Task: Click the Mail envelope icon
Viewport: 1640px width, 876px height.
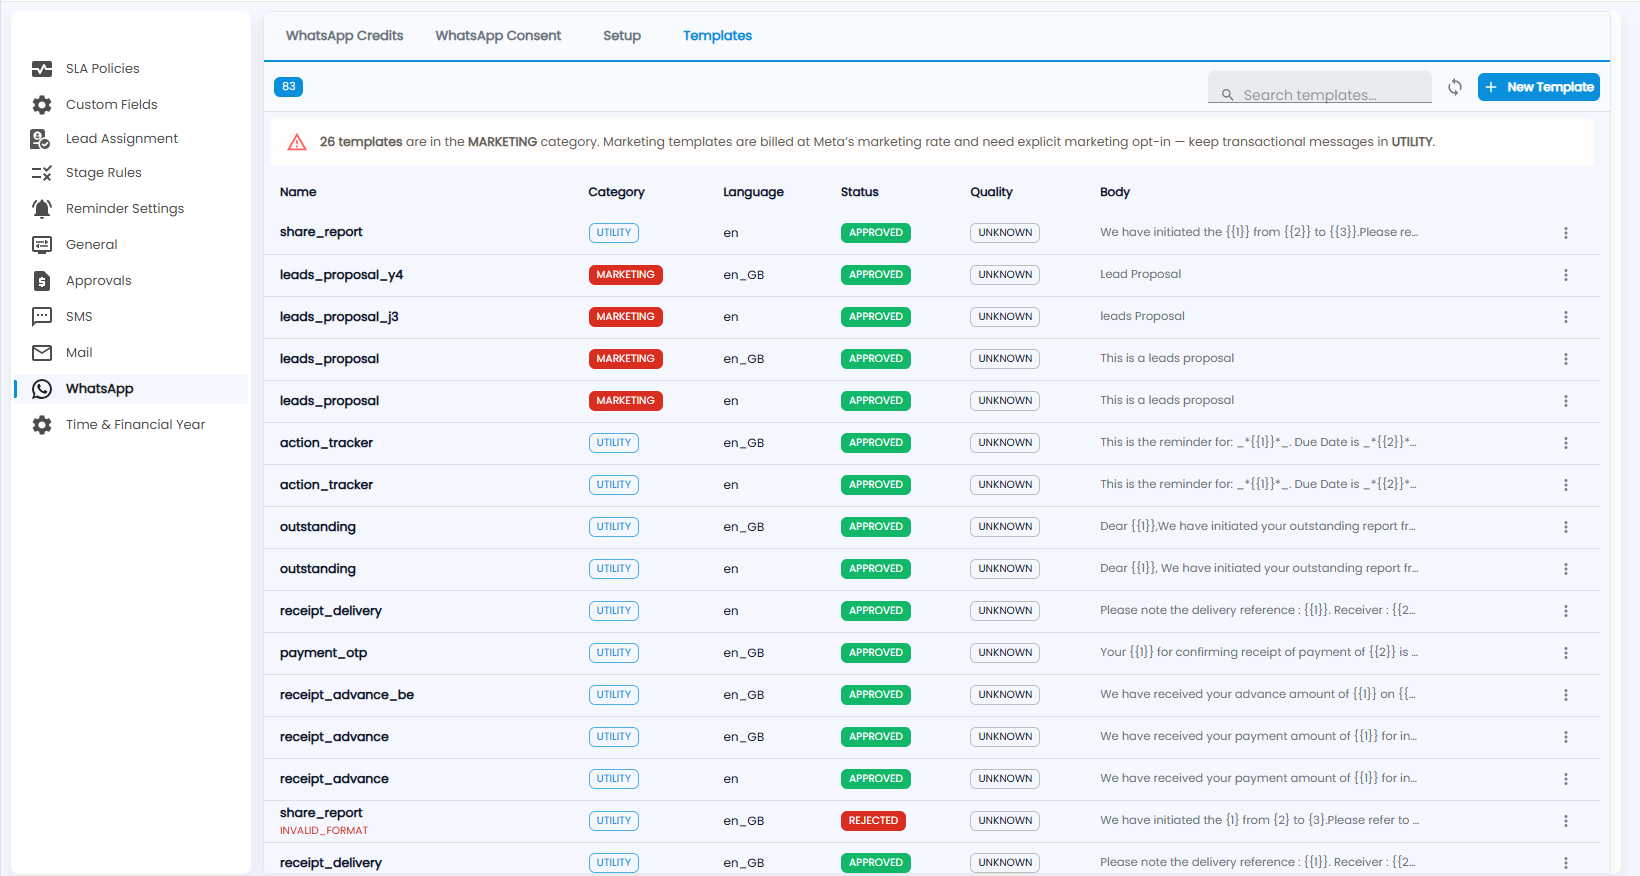Action: (42, 353)
